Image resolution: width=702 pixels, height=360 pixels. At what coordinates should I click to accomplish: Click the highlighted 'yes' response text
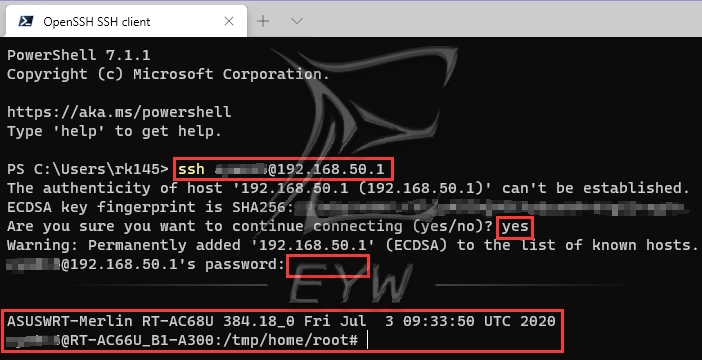click(x=515, y=227)
